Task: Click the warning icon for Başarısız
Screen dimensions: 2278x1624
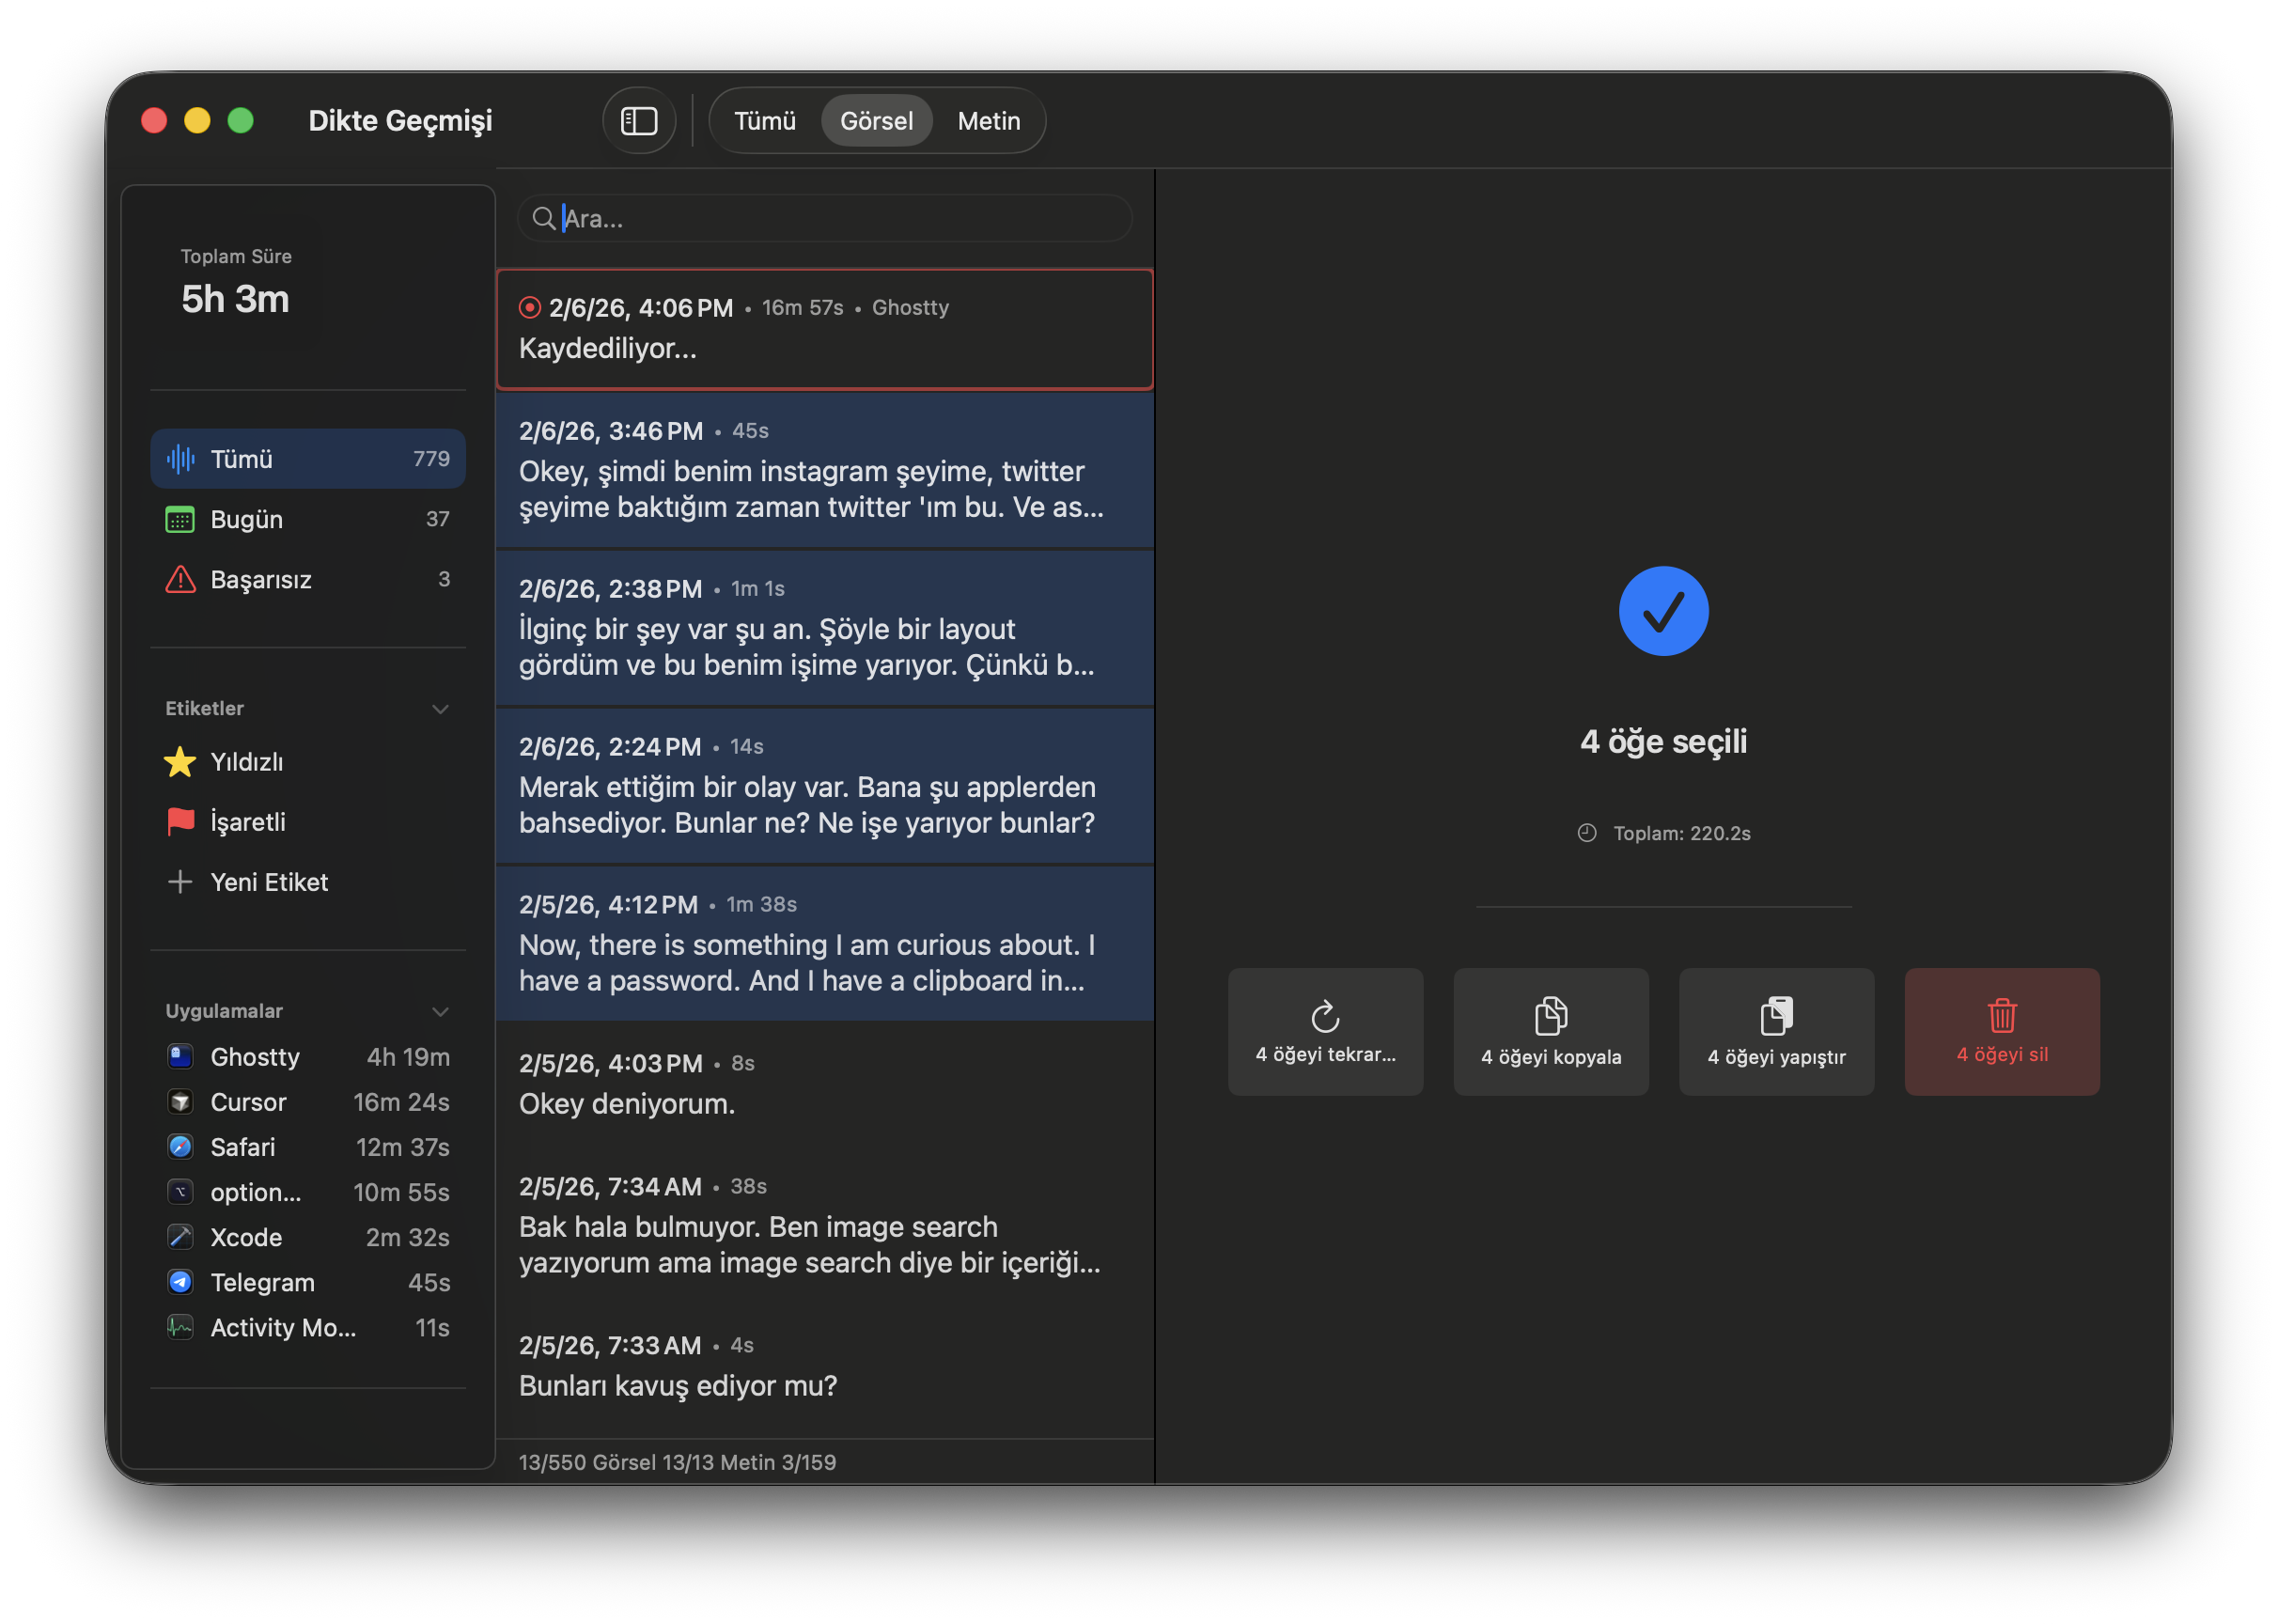Action: [x=180, y=579]
